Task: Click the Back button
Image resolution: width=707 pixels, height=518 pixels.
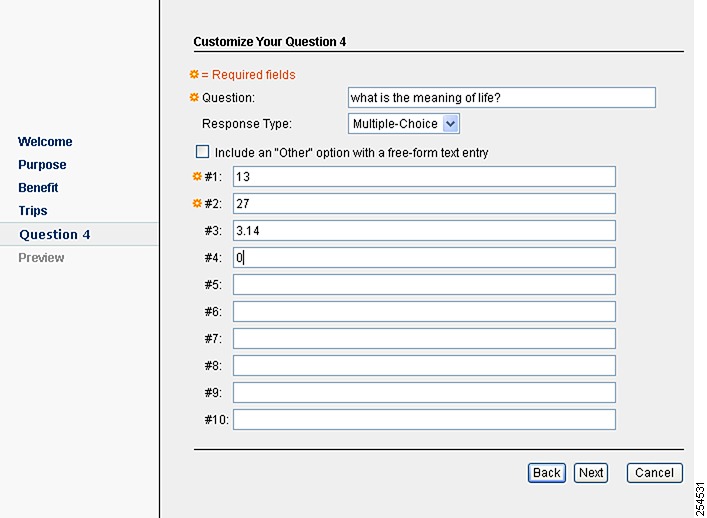Action: click(x=546, y=473)
